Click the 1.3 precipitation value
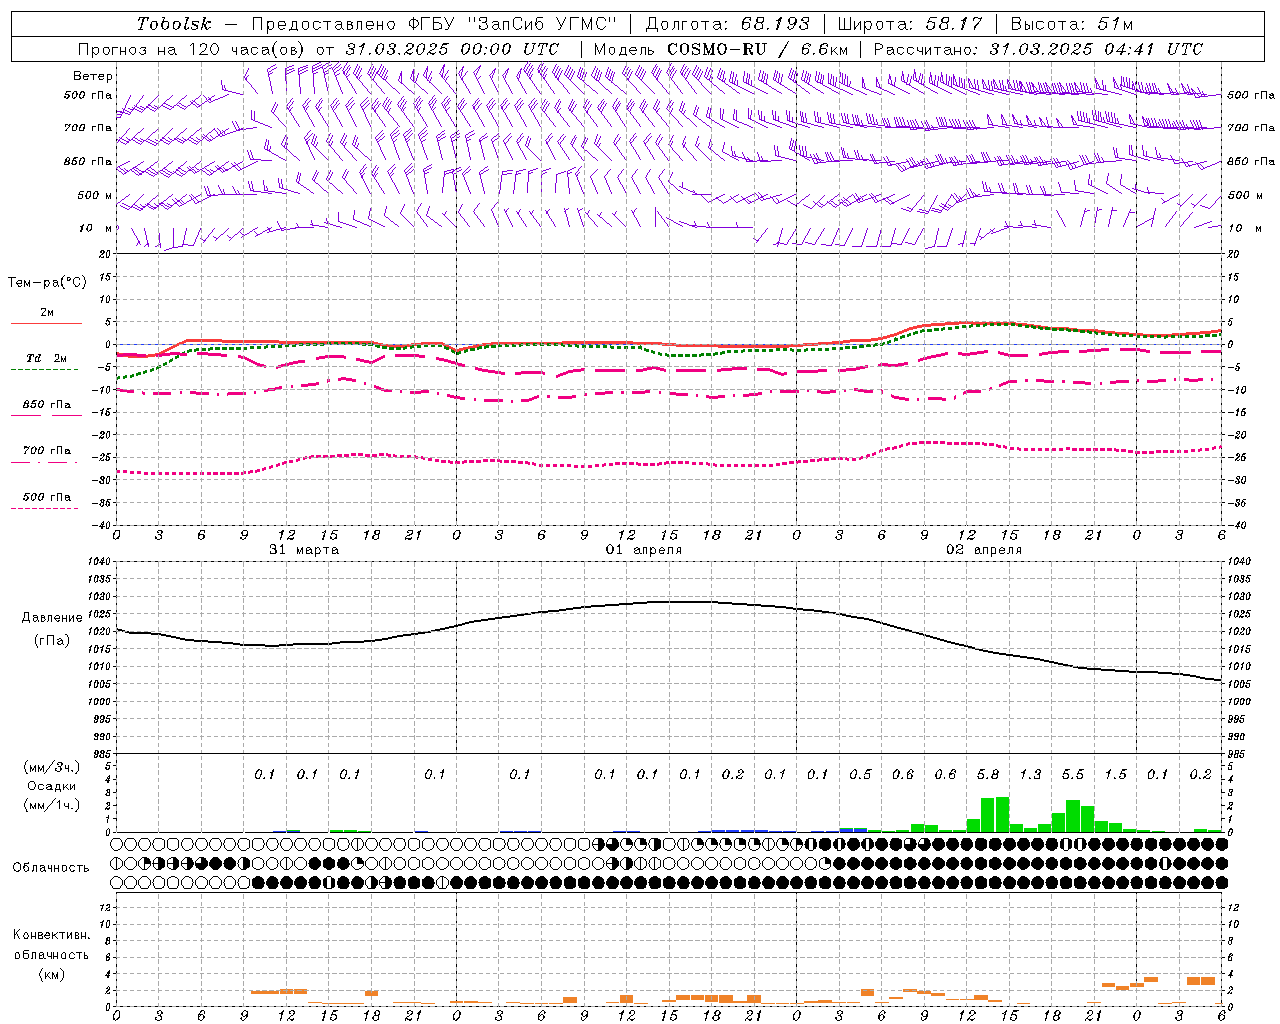1280x1024 pixels. [x=1030, y=775]
